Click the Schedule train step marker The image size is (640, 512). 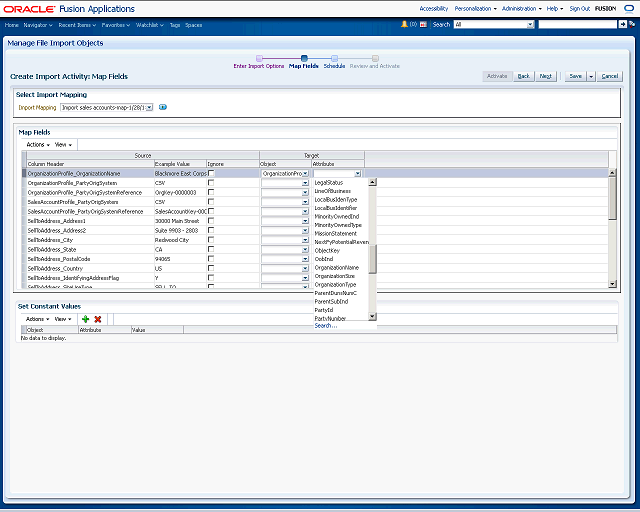pyautogui.click(x=334, y=58)
